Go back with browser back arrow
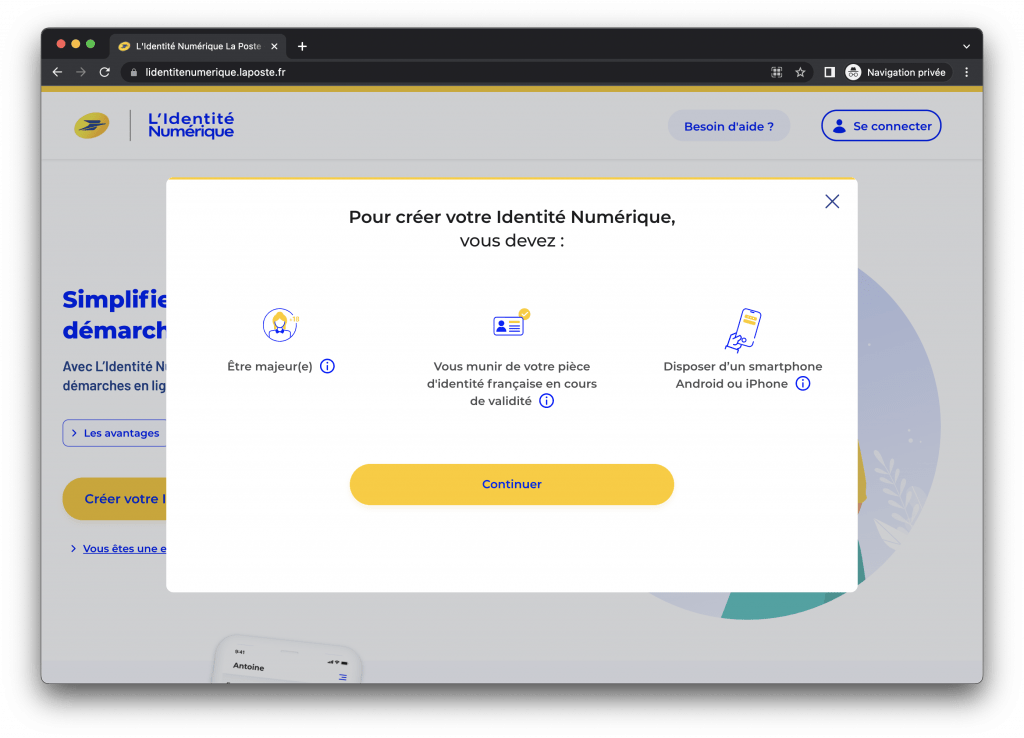 pyautogui.click(x=57, y=72)
